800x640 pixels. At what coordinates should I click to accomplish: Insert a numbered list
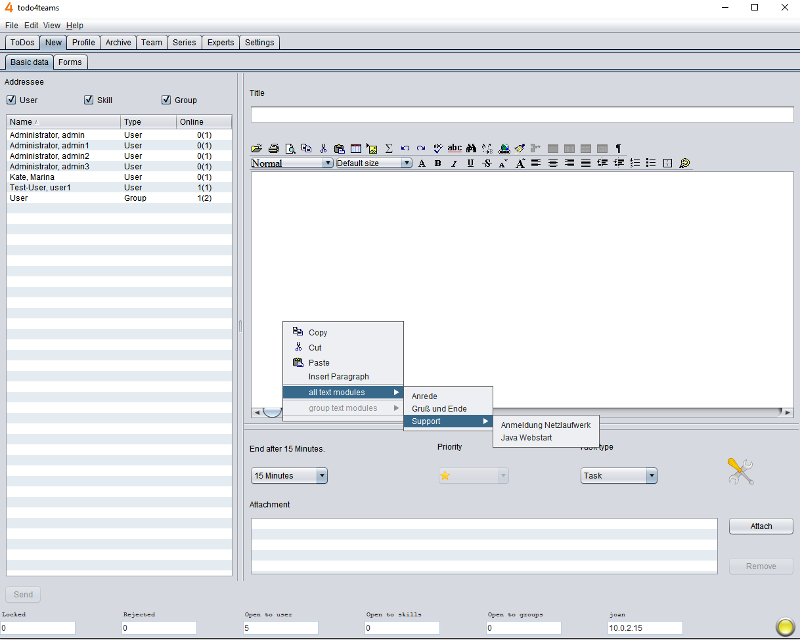click(x=635, y=163)
